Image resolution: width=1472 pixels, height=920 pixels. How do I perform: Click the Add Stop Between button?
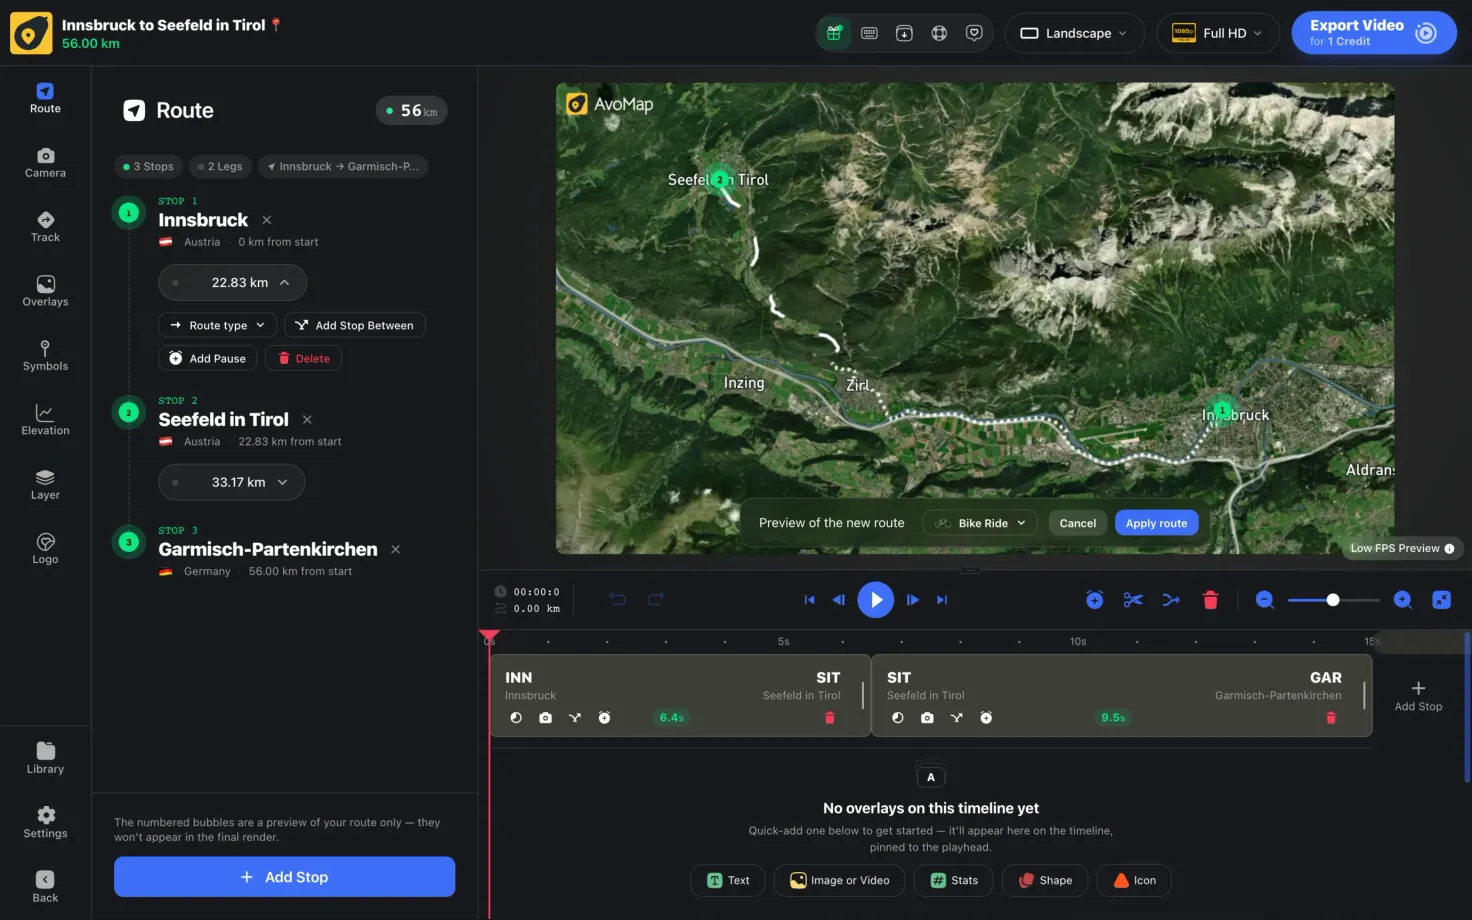pos(355,325)
